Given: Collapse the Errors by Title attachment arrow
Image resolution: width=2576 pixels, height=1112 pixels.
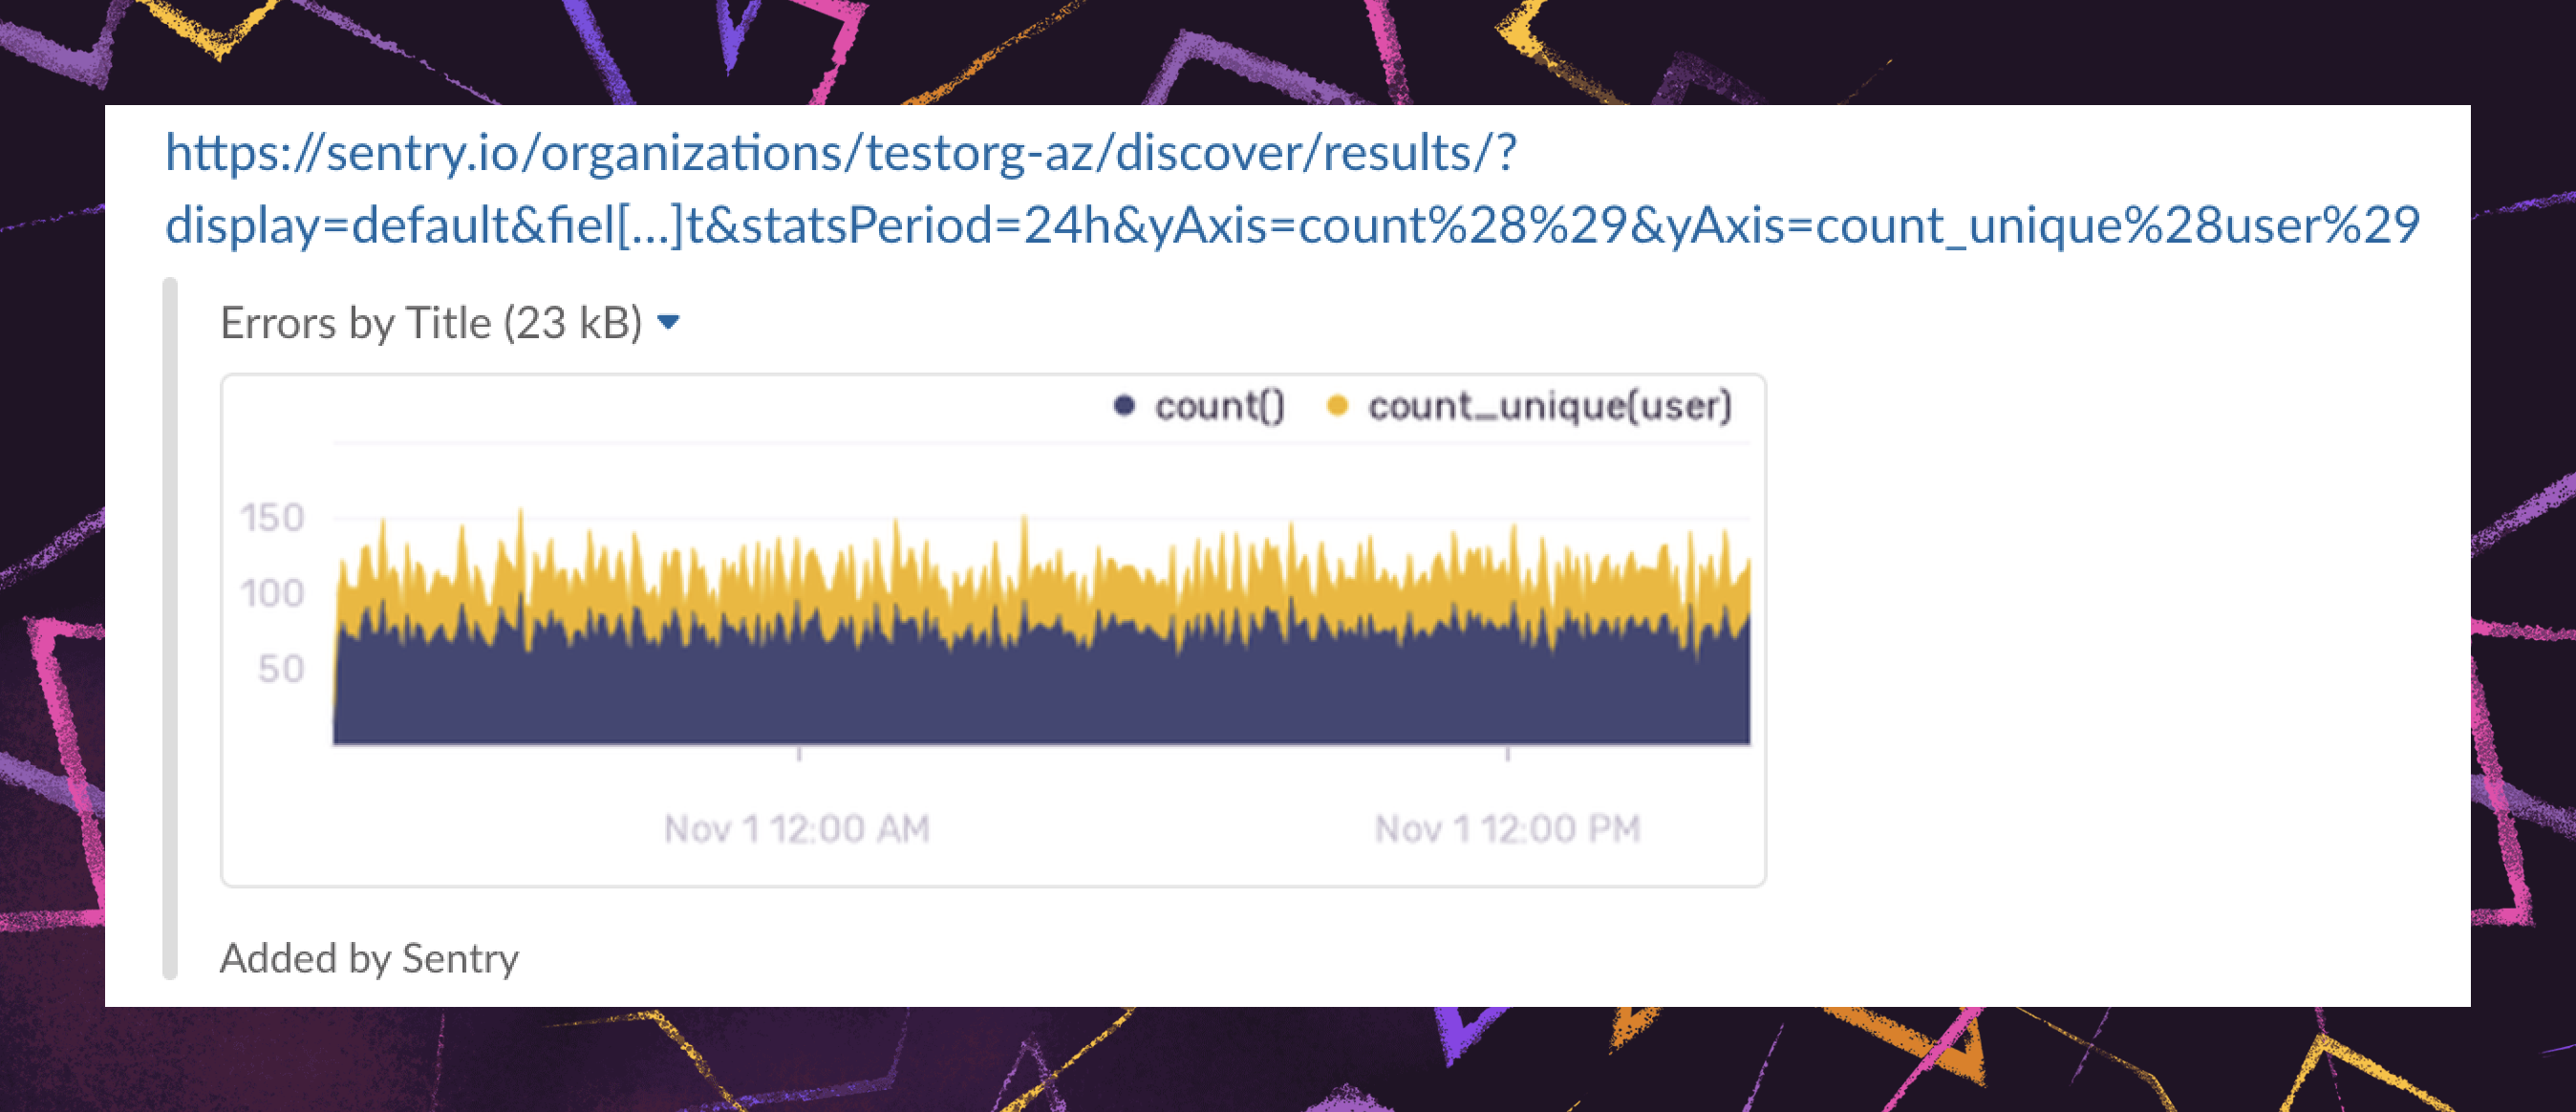Looking at the screenshot, I should coord(669,322).
